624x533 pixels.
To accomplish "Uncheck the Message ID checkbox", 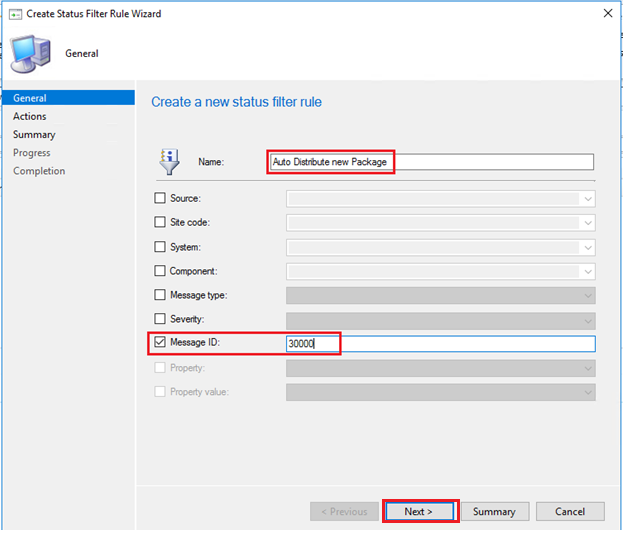I will pyautogui.click(x=160, y=343).
